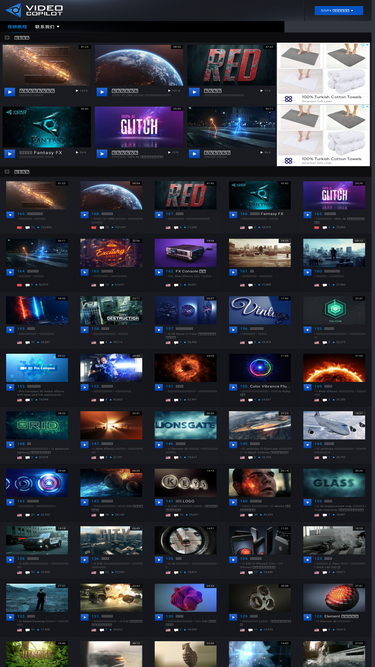This screenshot has width=375, height=667.
Task: Play the large featured RED tutorial
Action: point(194,92)
